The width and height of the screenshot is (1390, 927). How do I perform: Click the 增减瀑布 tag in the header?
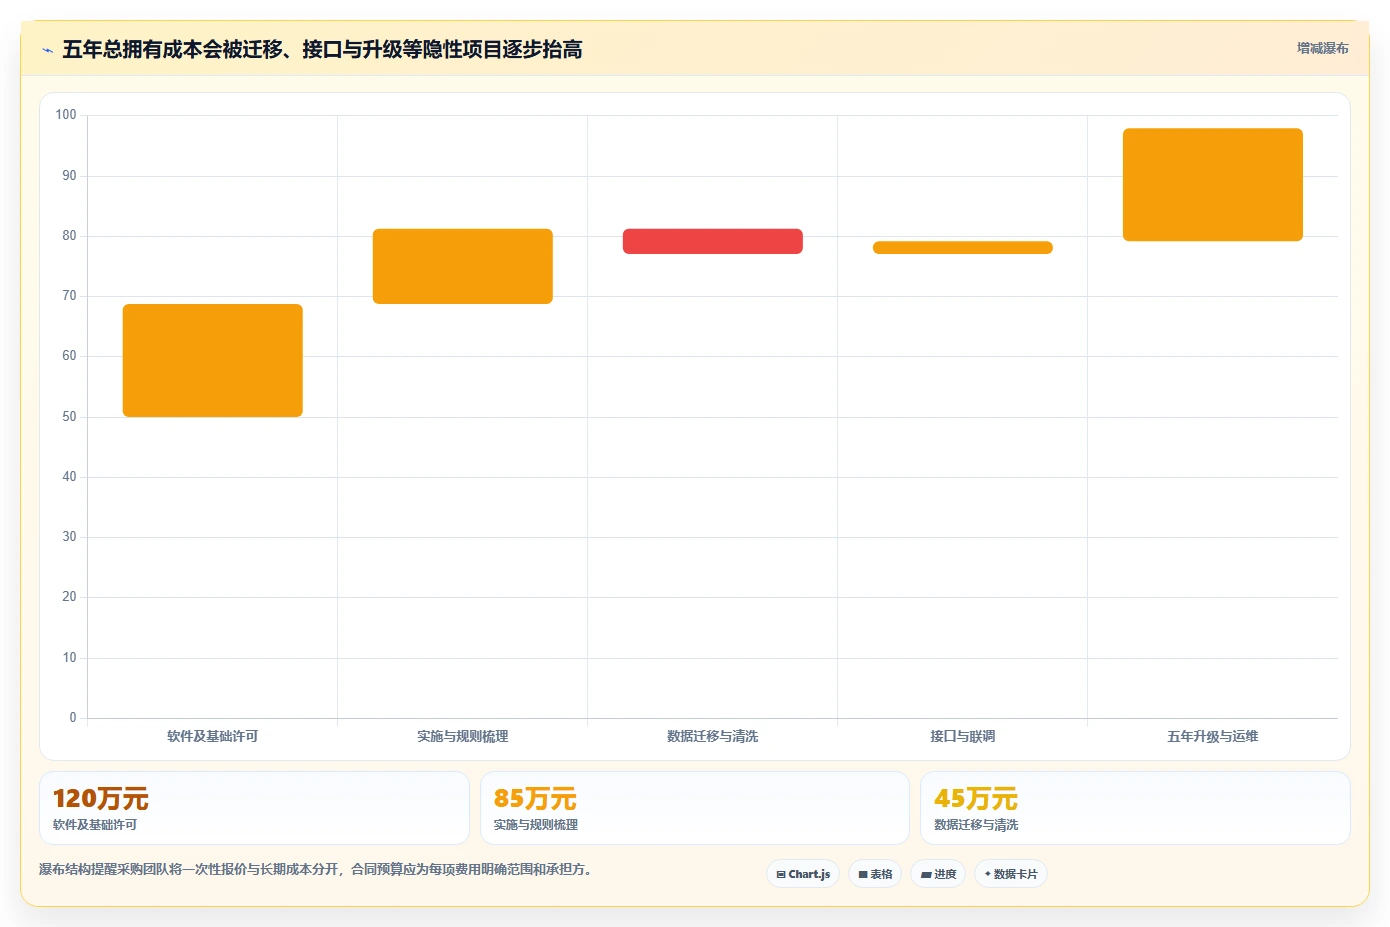coord(1322,48)
